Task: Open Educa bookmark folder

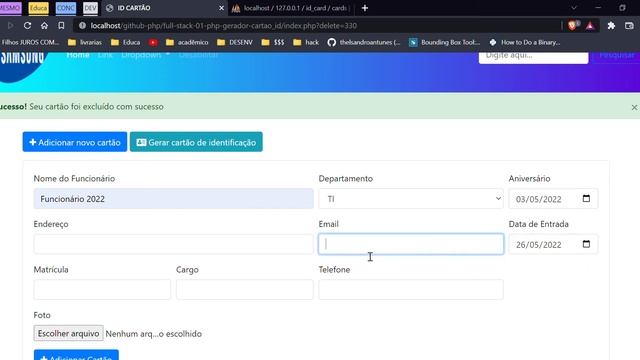Action: (x=126, y=42)
